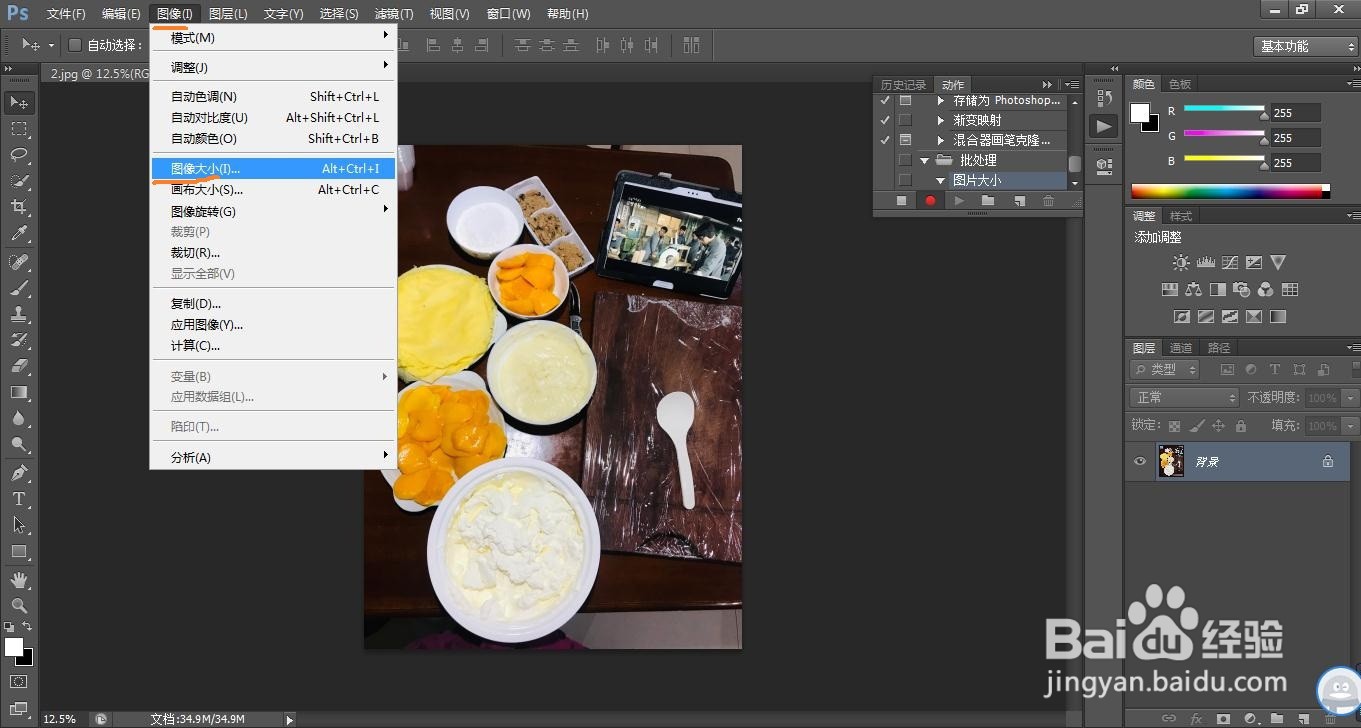The width and height of the screenshot is (1361, 728).
Task: Switch to the 色板 tab
Action: click(1180, 85)
